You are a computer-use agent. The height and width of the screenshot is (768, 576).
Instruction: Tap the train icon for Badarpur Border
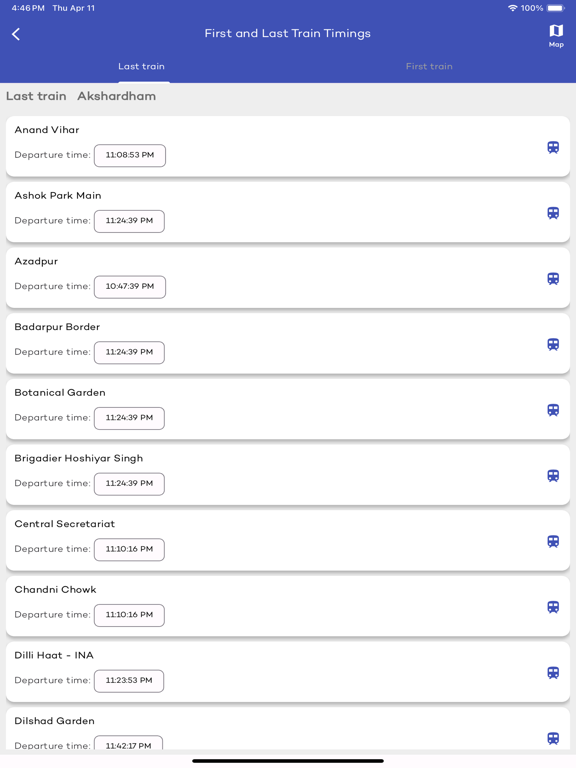553,344
